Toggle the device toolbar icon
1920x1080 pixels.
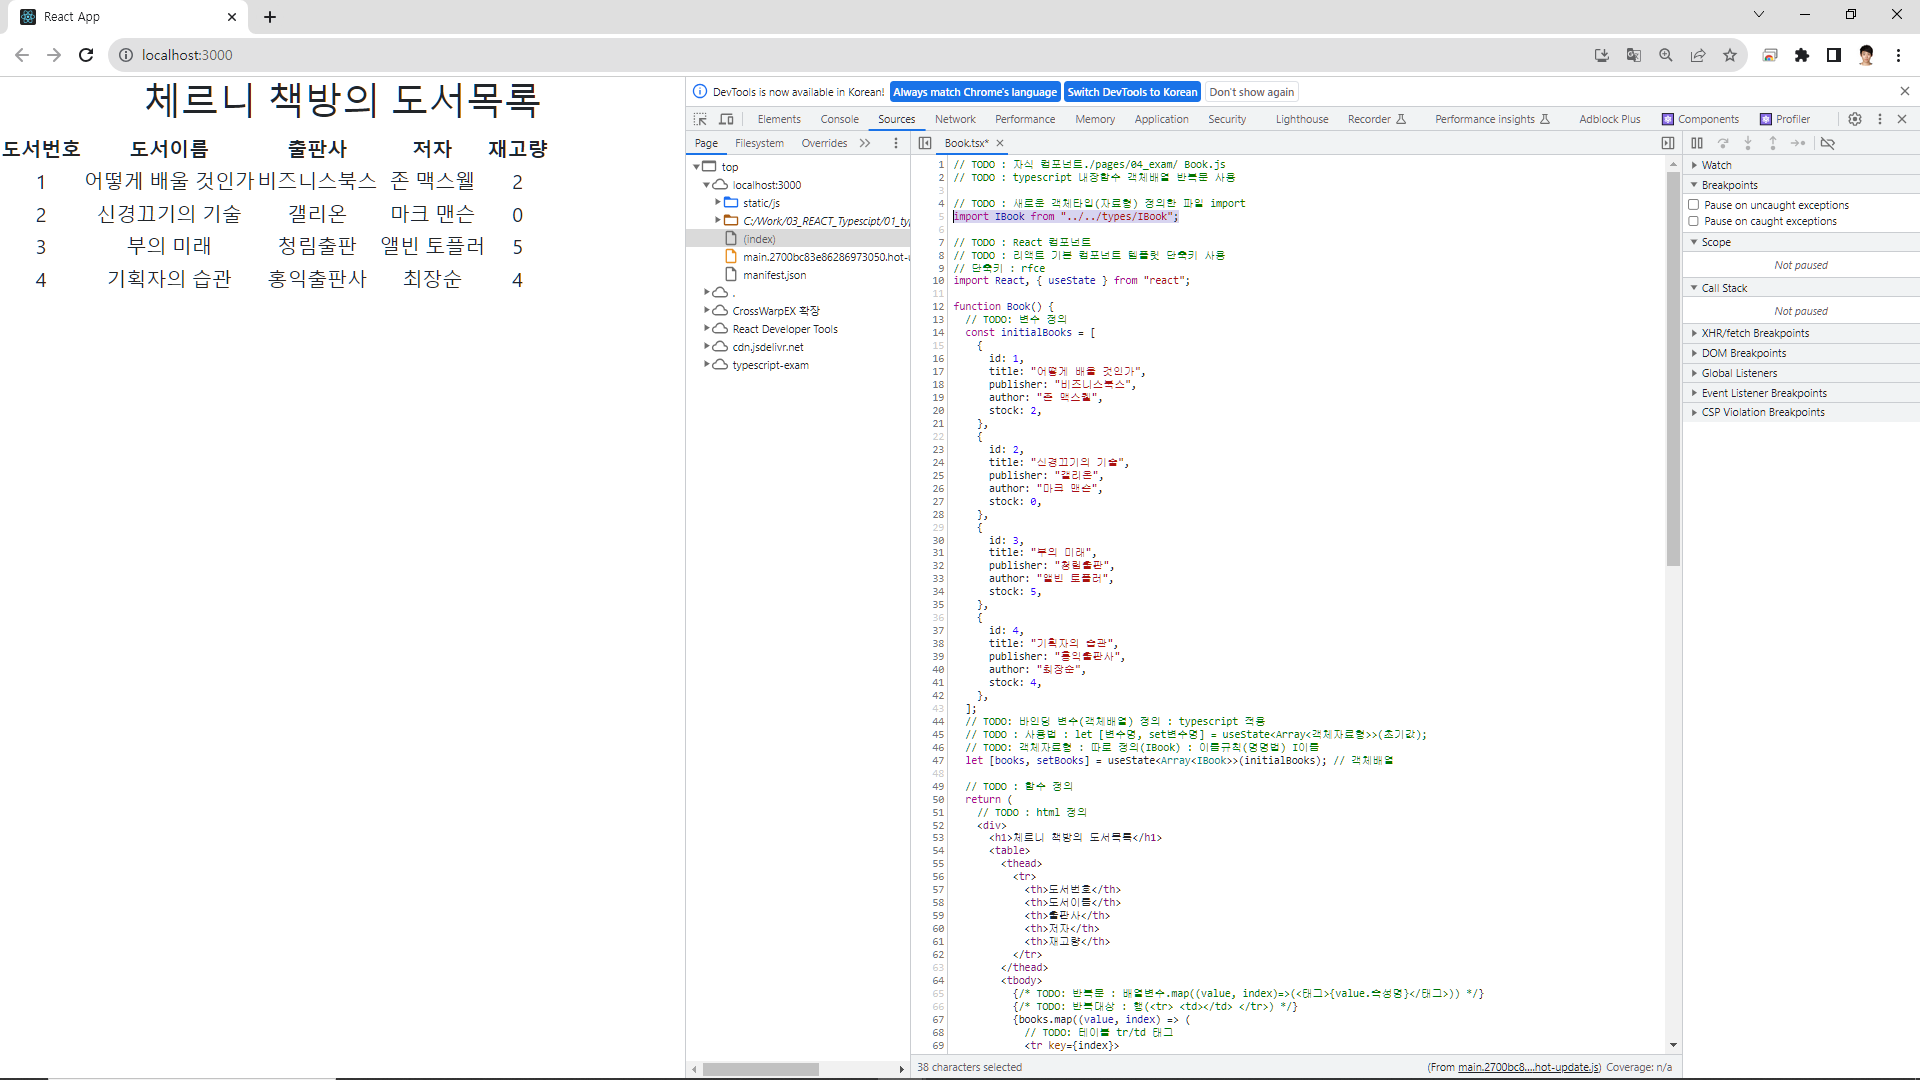[726, 119]
